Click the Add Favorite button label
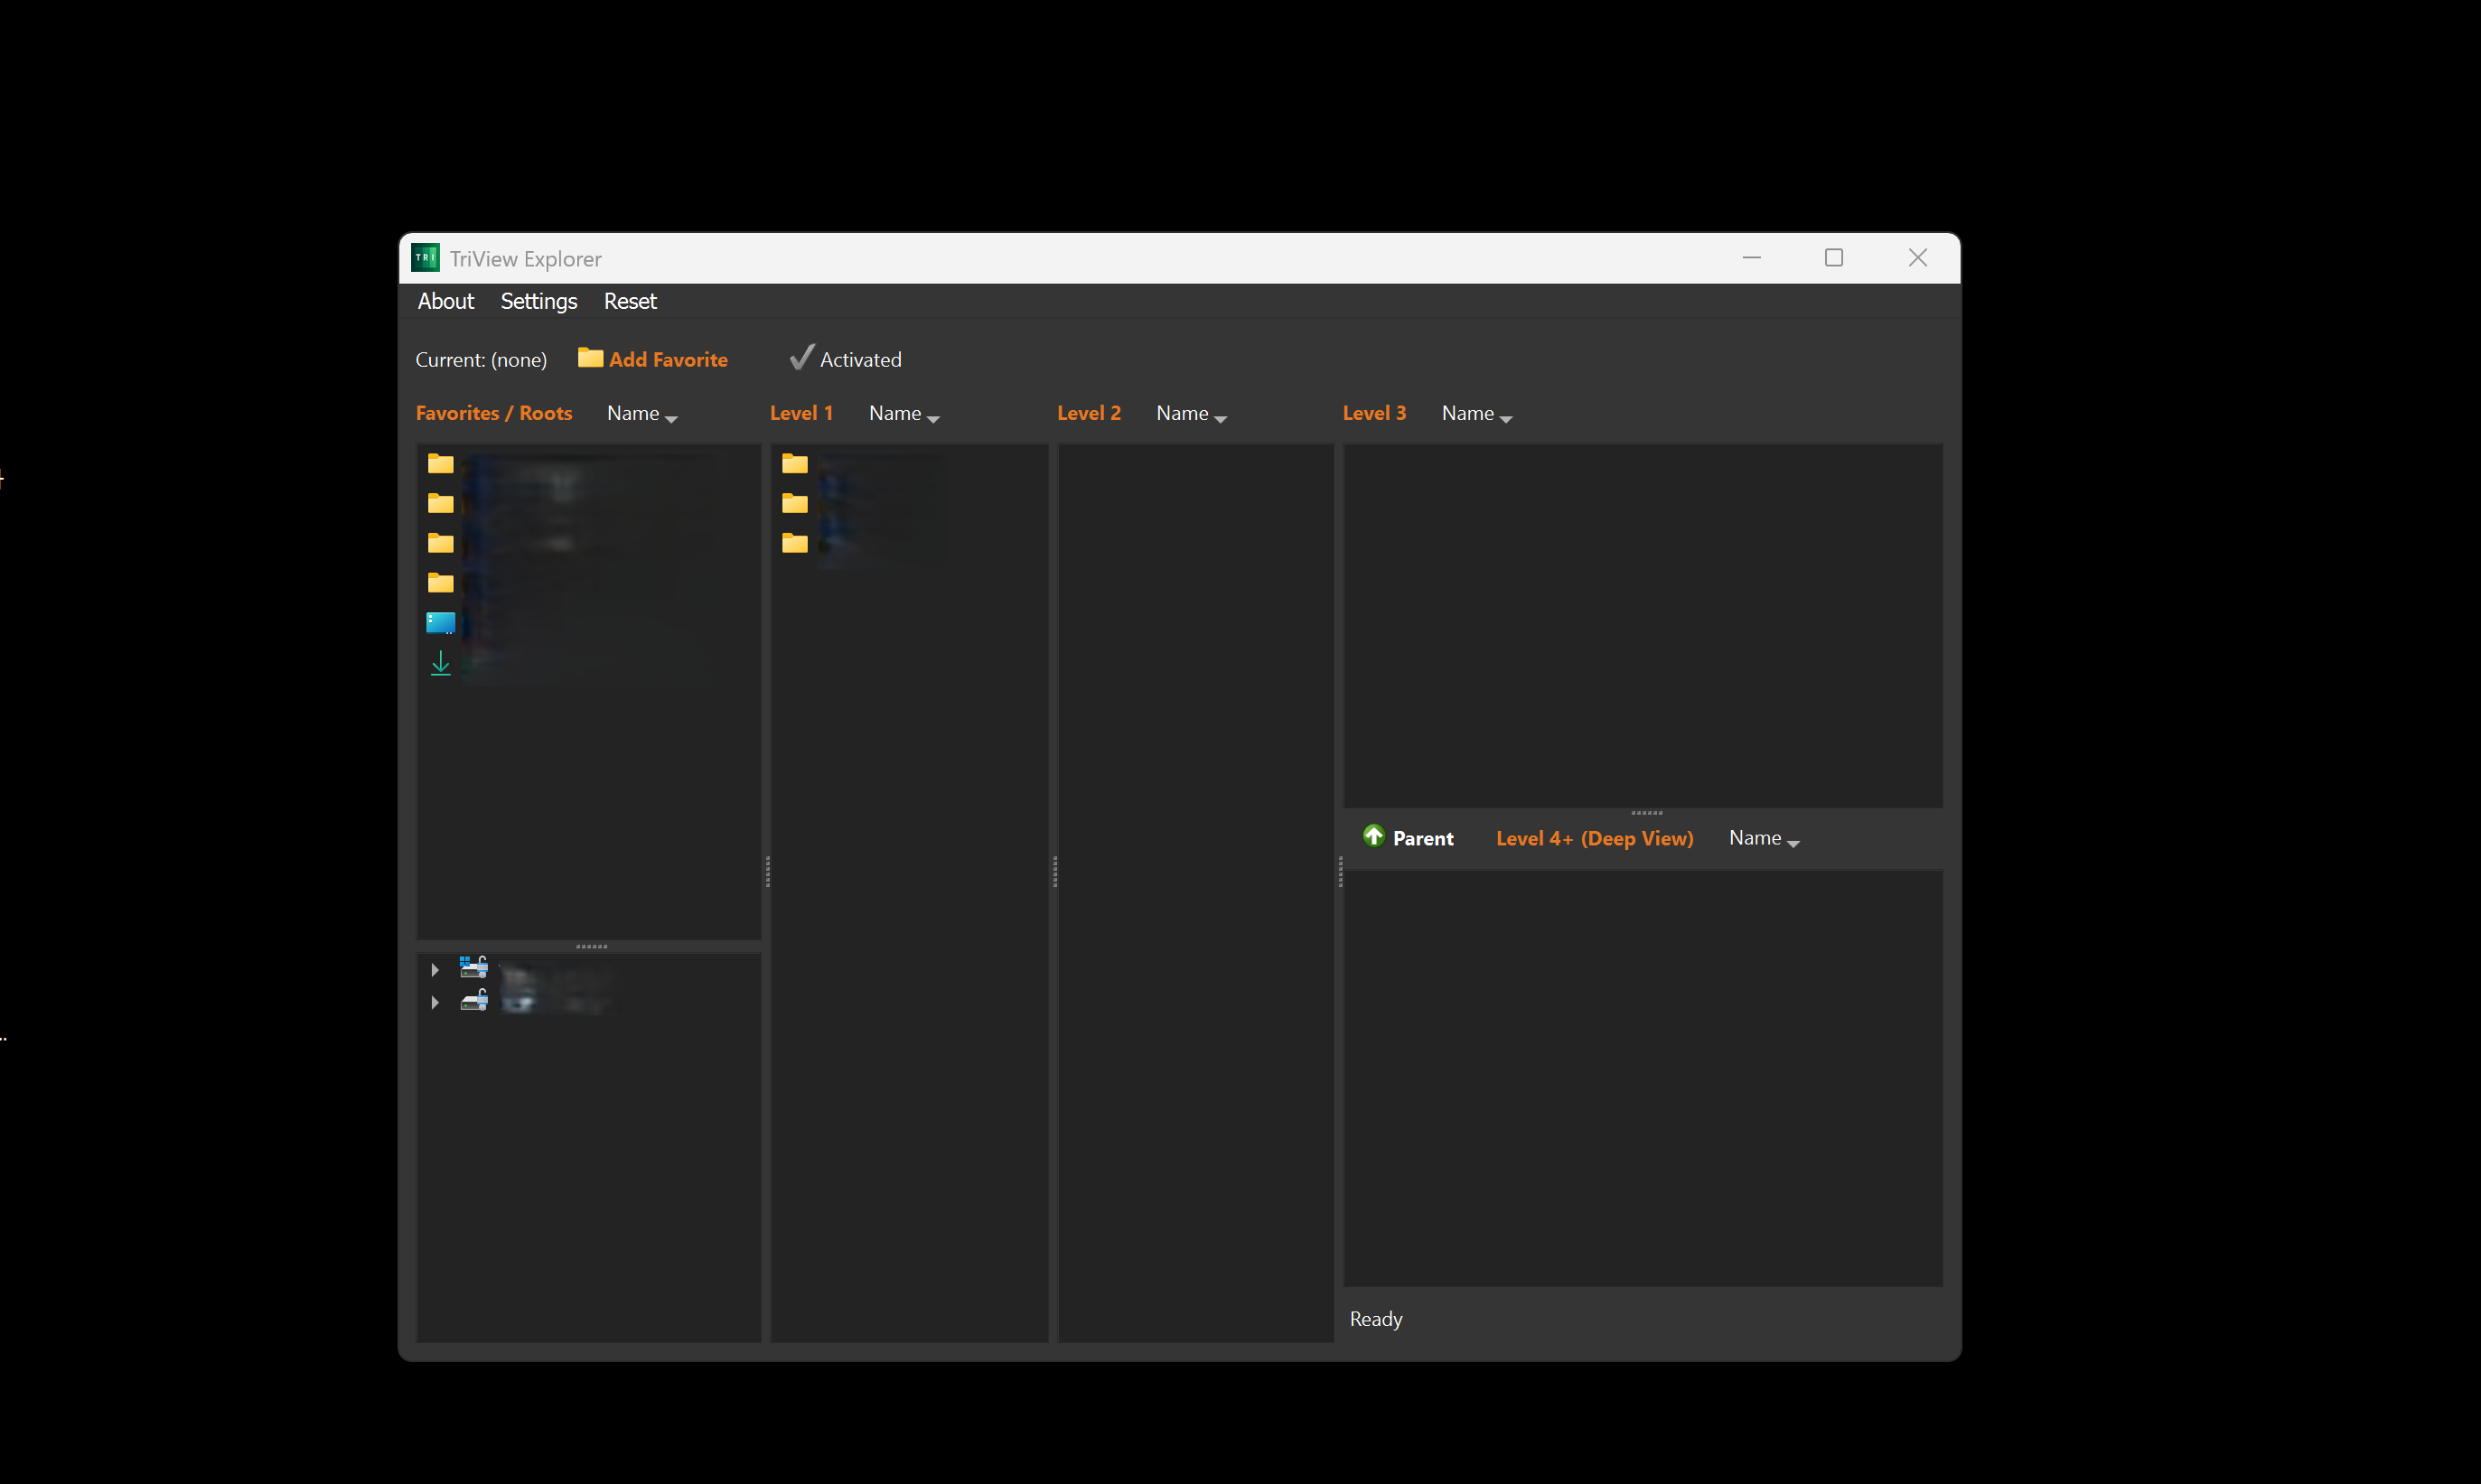This screenshot has width=2481, height=1484. pos(668,360)
